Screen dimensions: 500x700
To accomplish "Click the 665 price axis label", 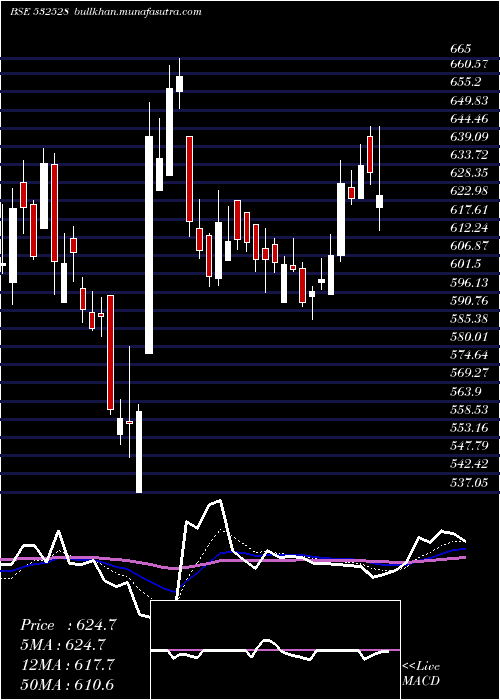I will click(x=461, y=49).
